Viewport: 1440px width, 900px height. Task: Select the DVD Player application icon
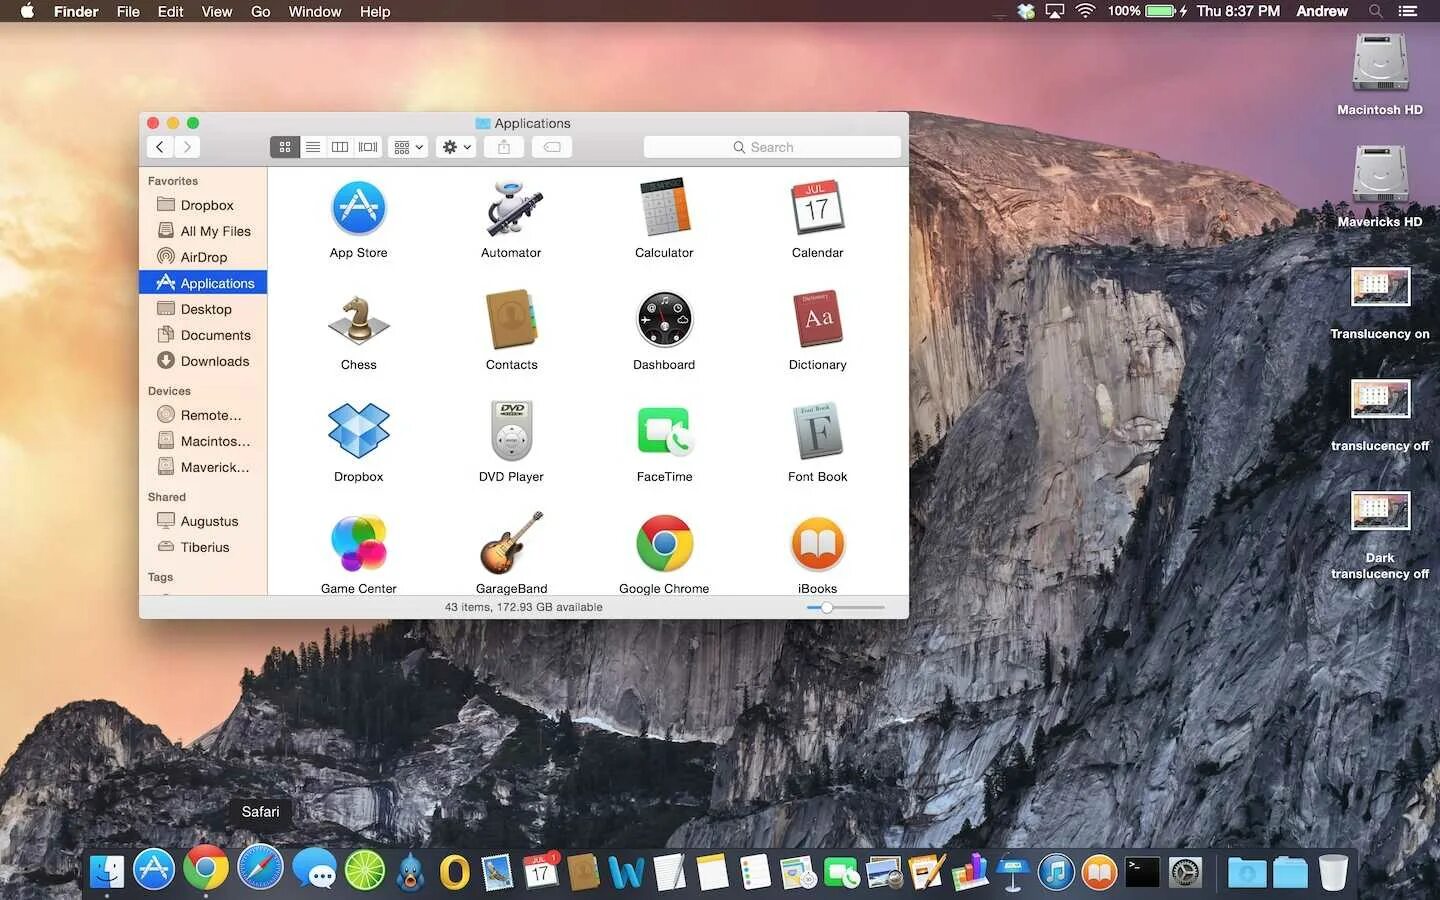(x=512, y=431)
